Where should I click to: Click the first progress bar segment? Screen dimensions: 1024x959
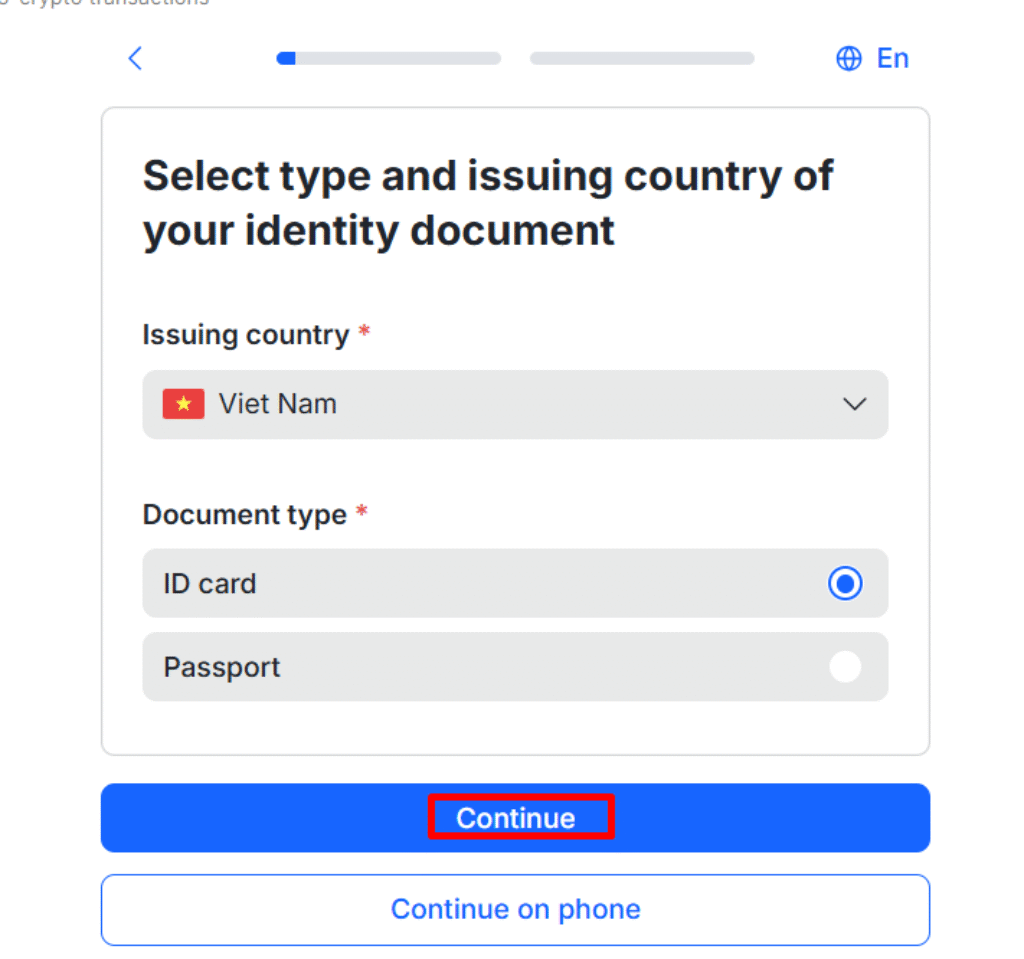pos(388,59)
